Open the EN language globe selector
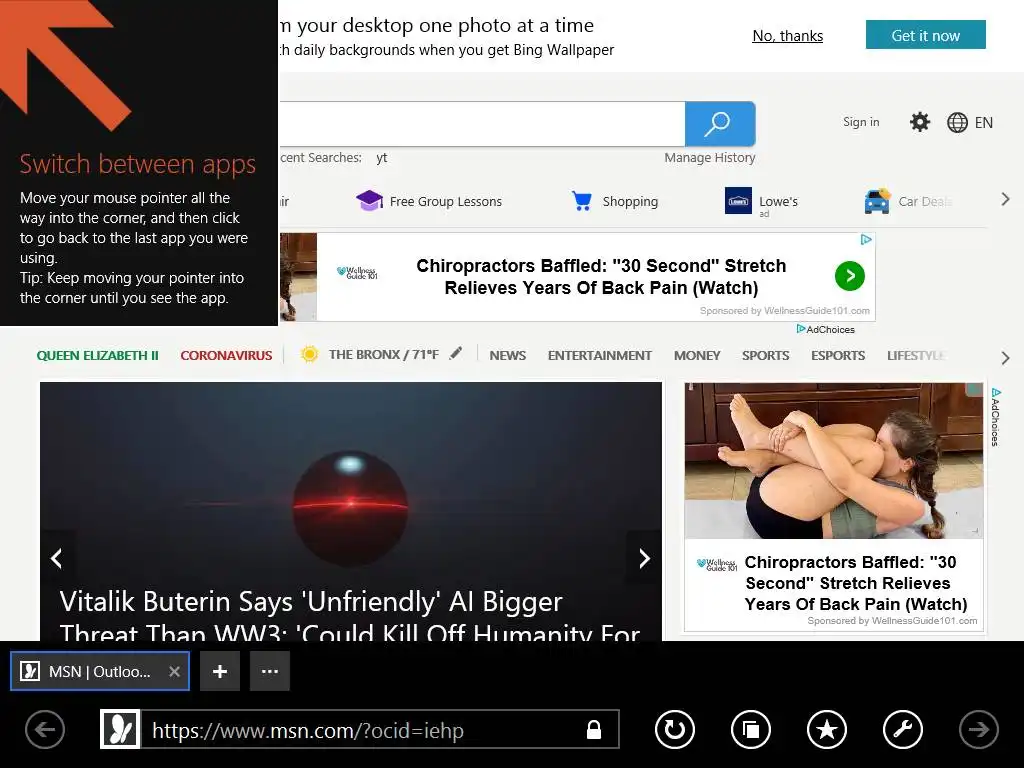Image resolution: width=1024 pixels, height=768 pixels. (x=970, y=123)
